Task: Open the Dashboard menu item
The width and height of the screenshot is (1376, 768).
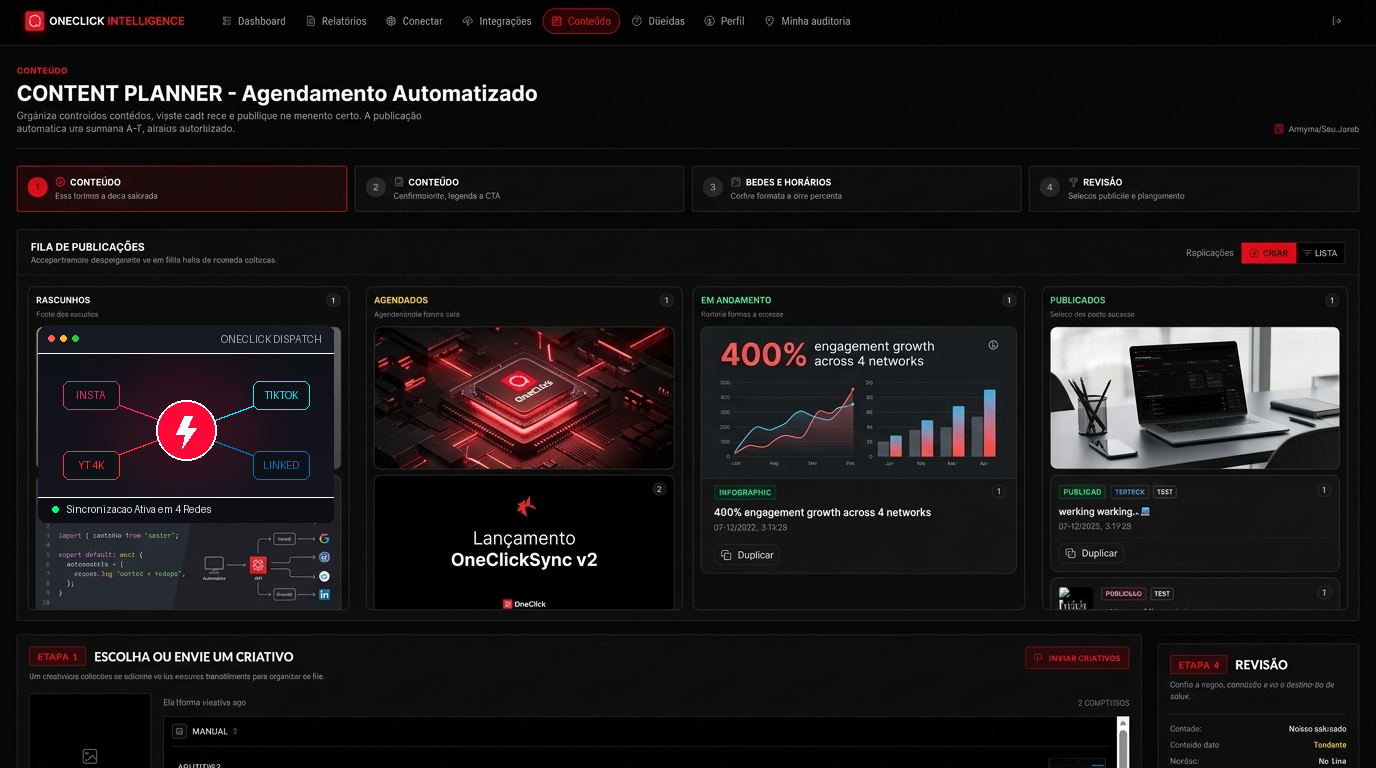Action: point(254,21)
